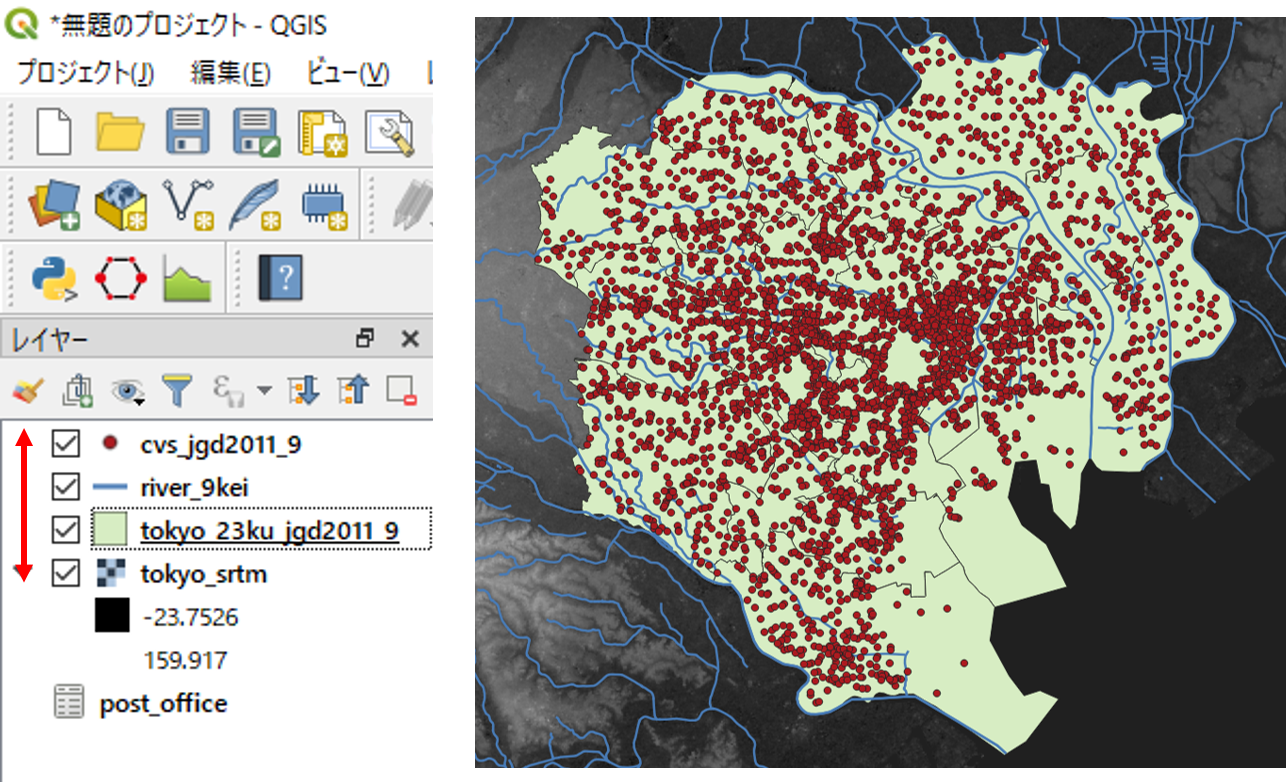Click the blue line symbol of river_9kei
The image size is (1286, 782).
[110, 487]
